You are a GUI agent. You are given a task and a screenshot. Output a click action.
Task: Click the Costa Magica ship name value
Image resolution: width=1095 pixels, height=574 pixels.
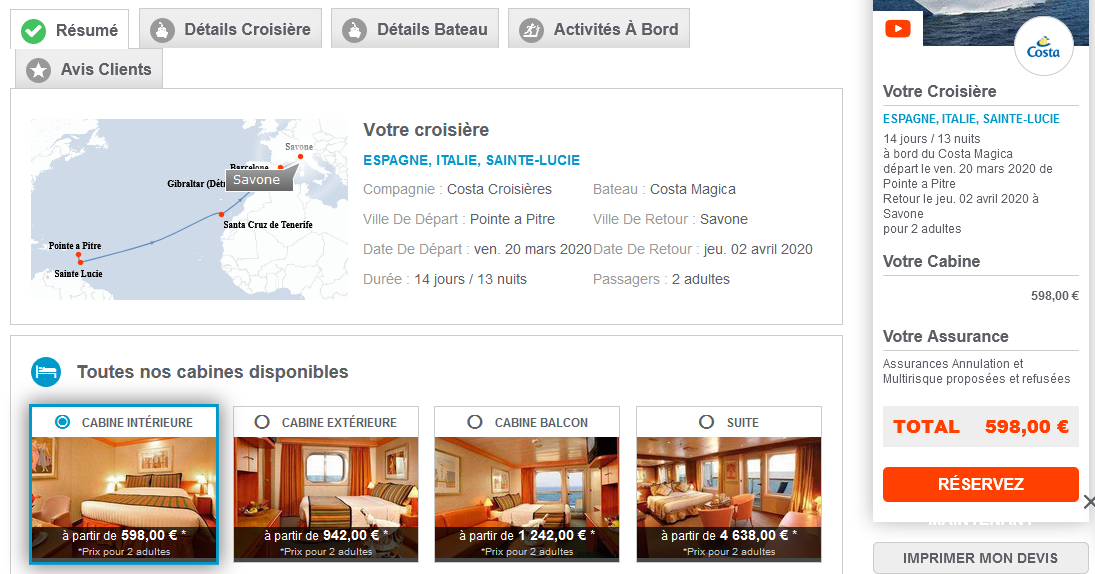(693, 189)
